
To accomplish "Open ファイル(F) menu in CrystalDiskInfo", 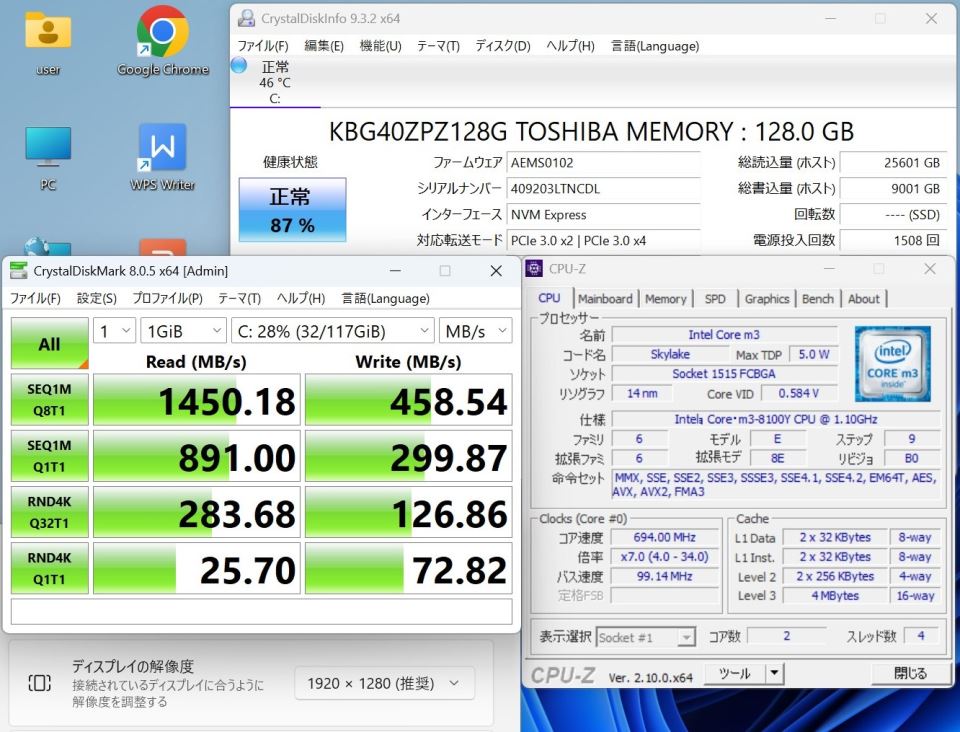I will point(263,46).
